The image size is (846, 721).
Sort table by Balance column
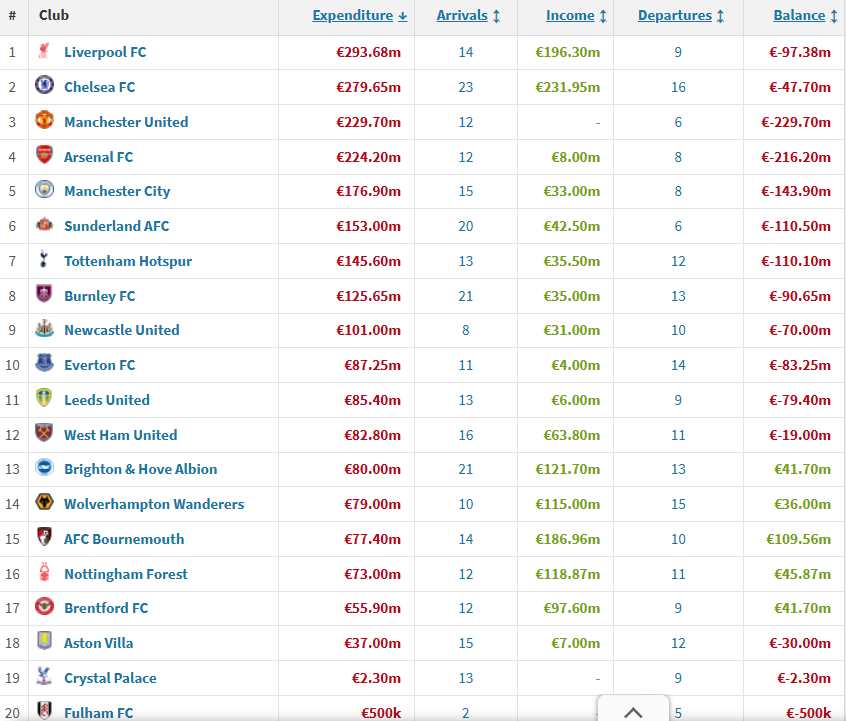(806, 16)
